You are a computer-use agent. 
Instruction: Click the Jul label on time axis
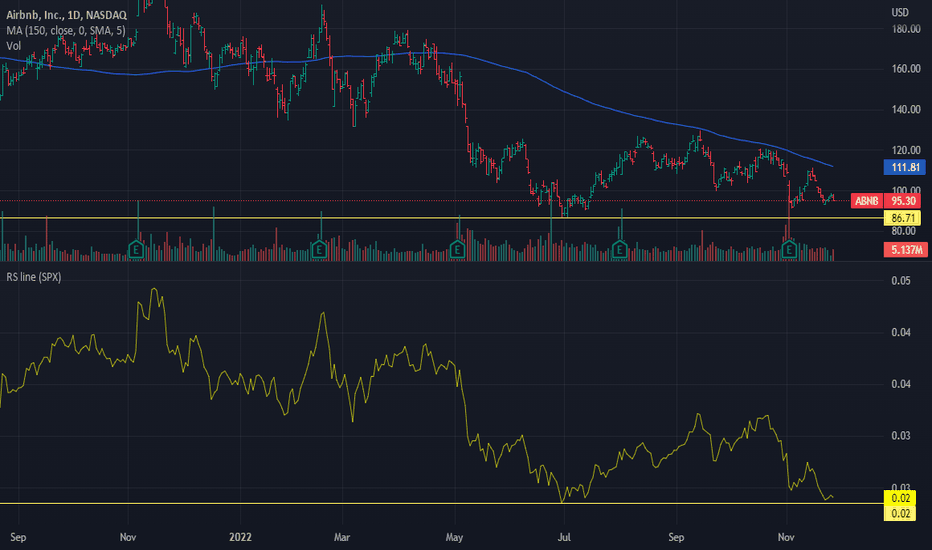pyautogui.click(x=564, y=537)
